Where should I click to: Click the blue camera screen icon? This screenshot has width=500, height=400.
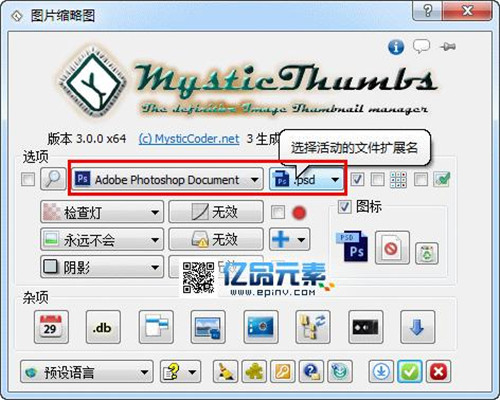pos(261,327)
